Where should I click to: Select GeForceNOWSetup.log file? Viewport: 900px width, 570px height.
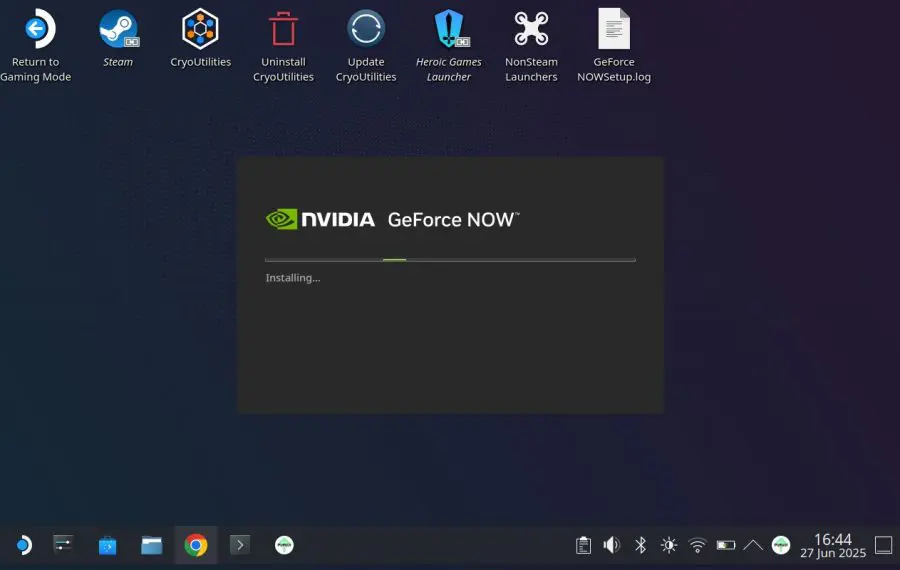tap(614, 46)
